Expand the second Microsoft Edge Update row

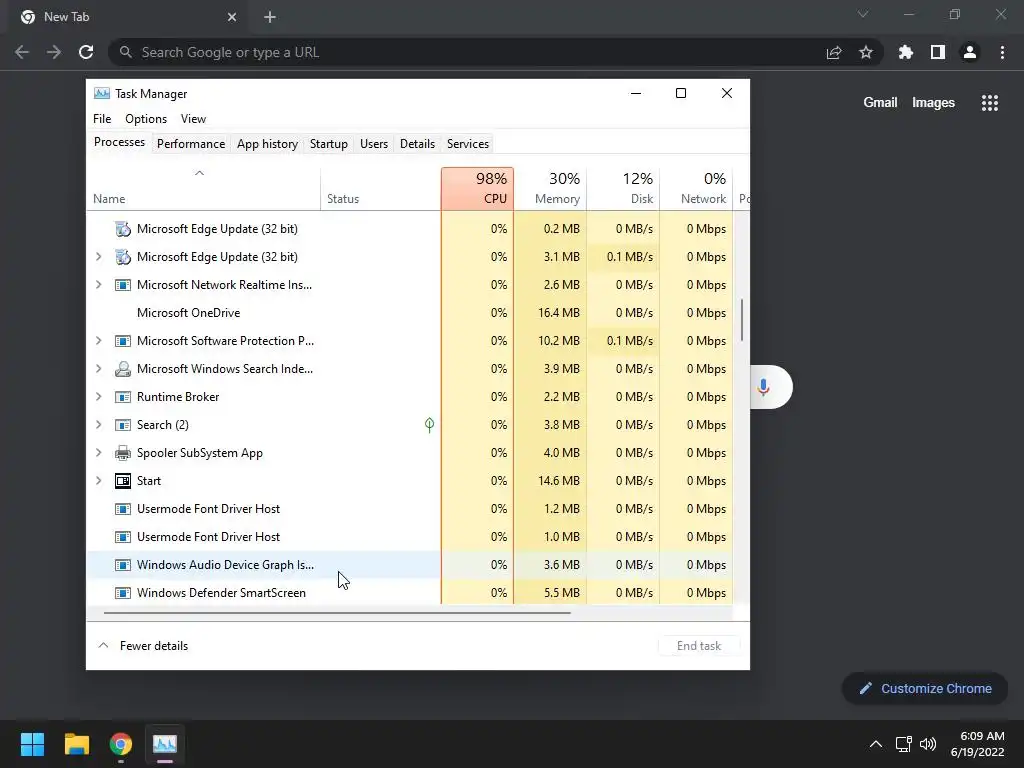point(99,257)
